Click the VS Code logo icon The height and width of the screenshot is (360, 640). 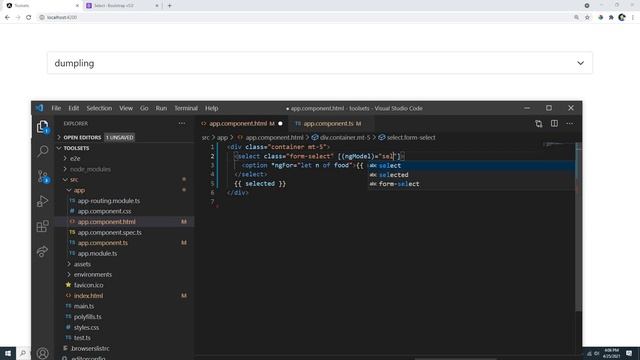point(39,108)
